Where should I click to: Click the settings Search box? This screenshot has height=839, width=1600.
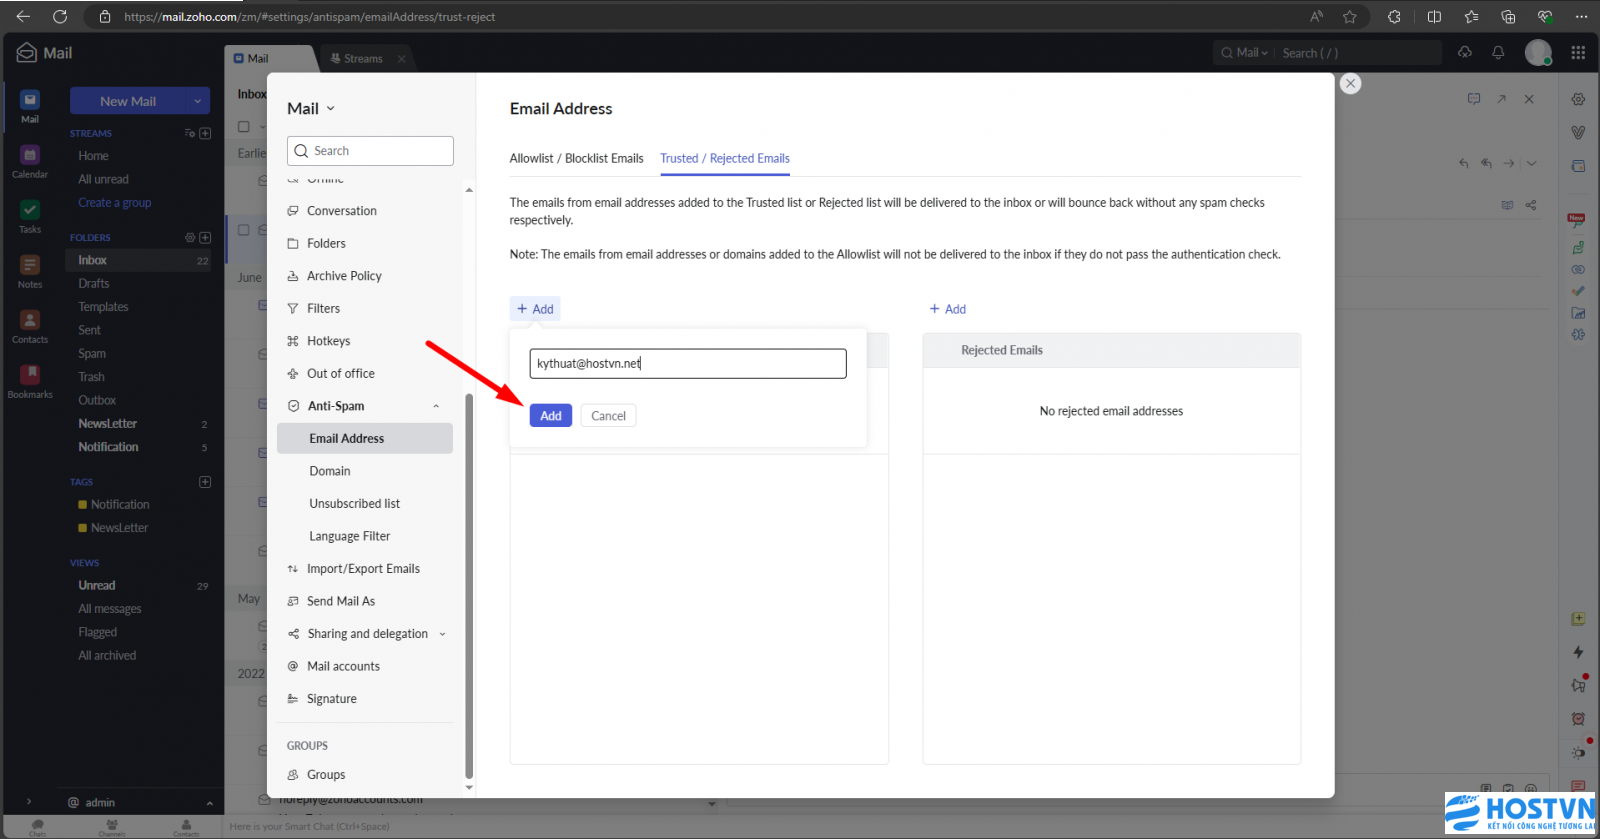pyautogui.click(x=370, y=151)
